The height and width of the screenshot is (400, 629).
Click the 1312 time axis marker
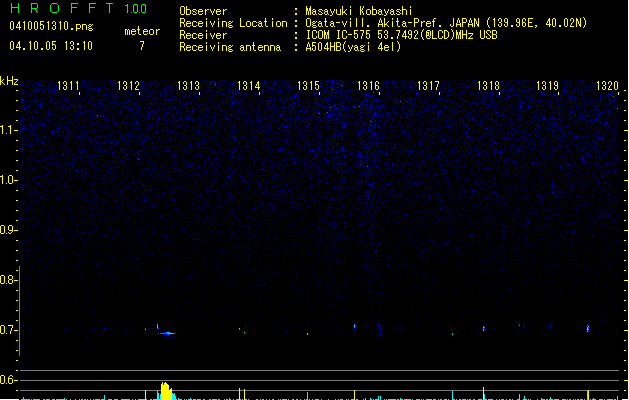tap(128, 86)
